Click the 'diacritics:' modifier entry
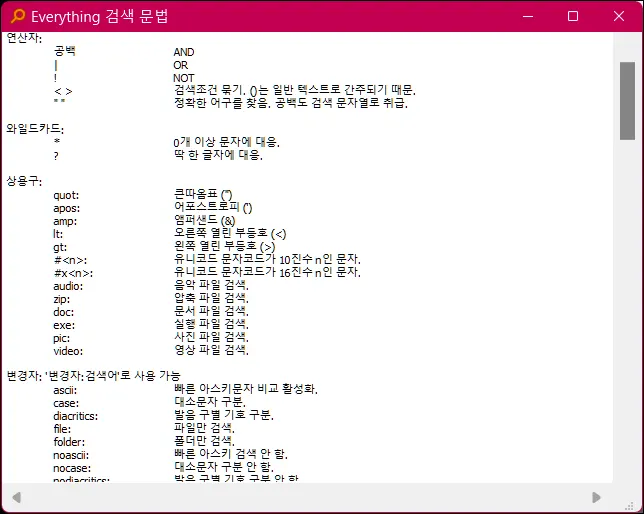 pos(76,416)
